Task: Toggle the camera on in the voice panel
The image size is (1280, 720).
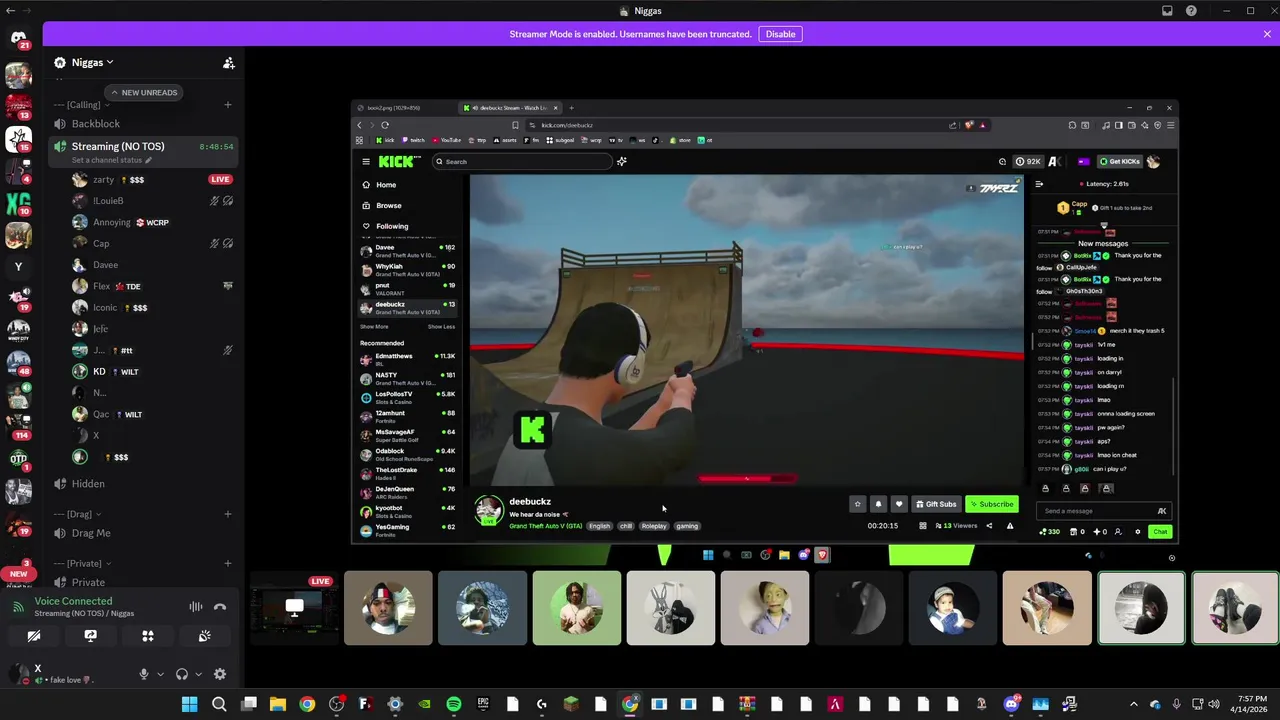Action: point(33,636)
